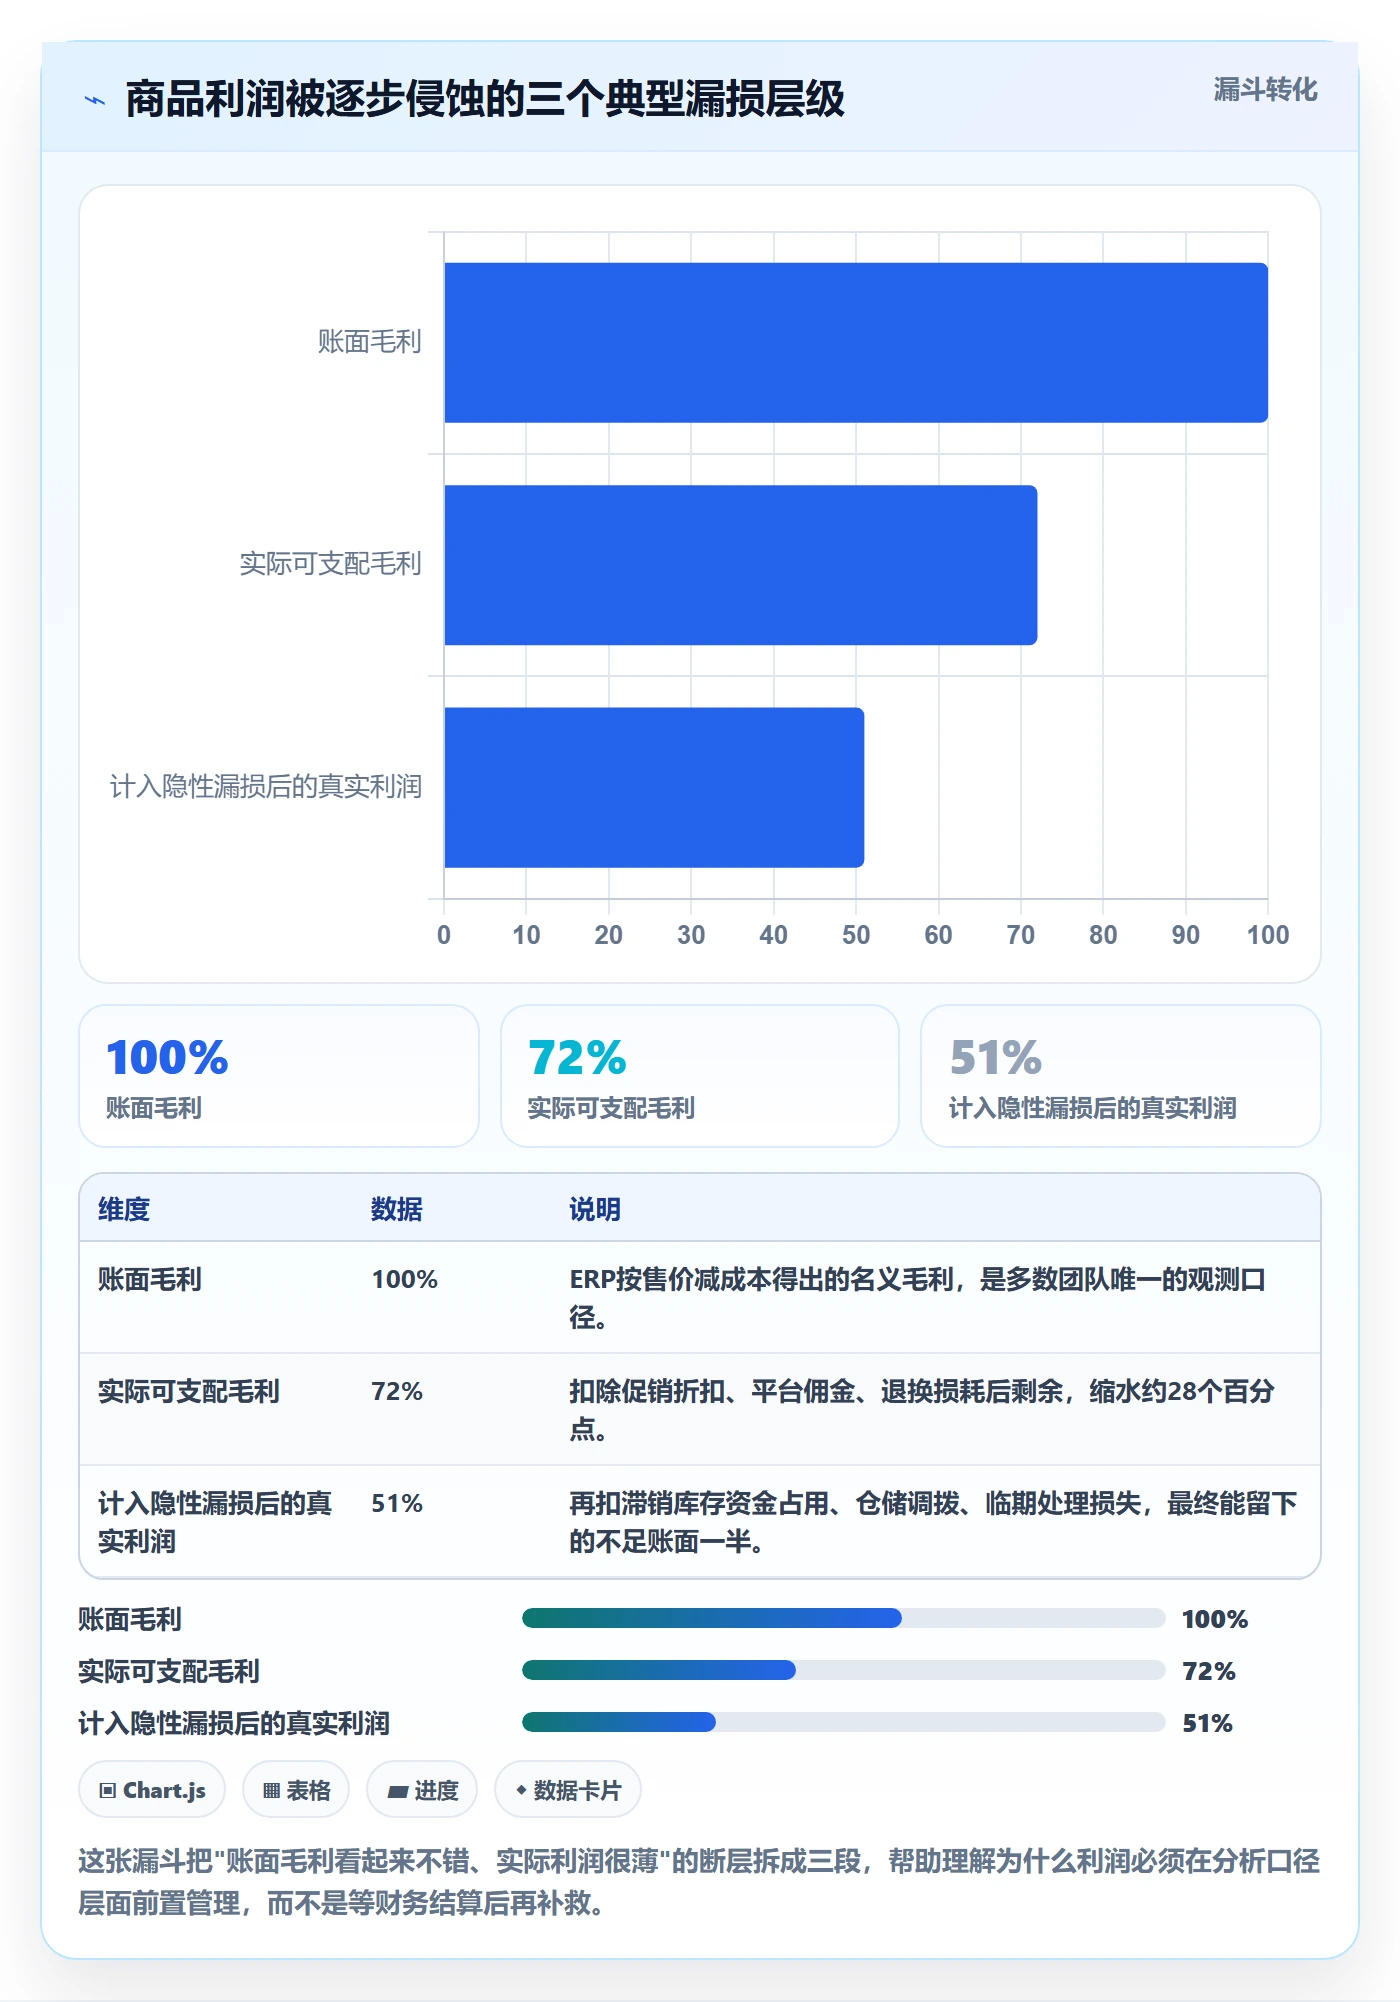
Task: Click the 100% cell in the table
Action: tap(405, 1279)
